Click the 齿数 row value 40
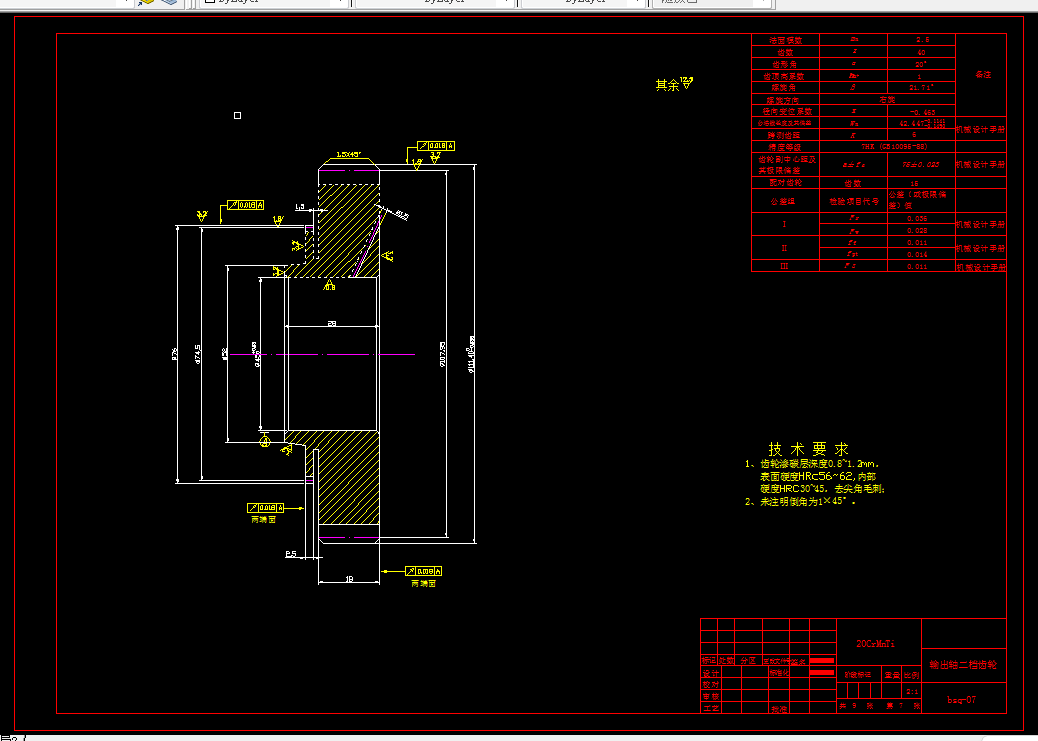The height and width of the screenshot is (741, 1038). pos(921,52)
